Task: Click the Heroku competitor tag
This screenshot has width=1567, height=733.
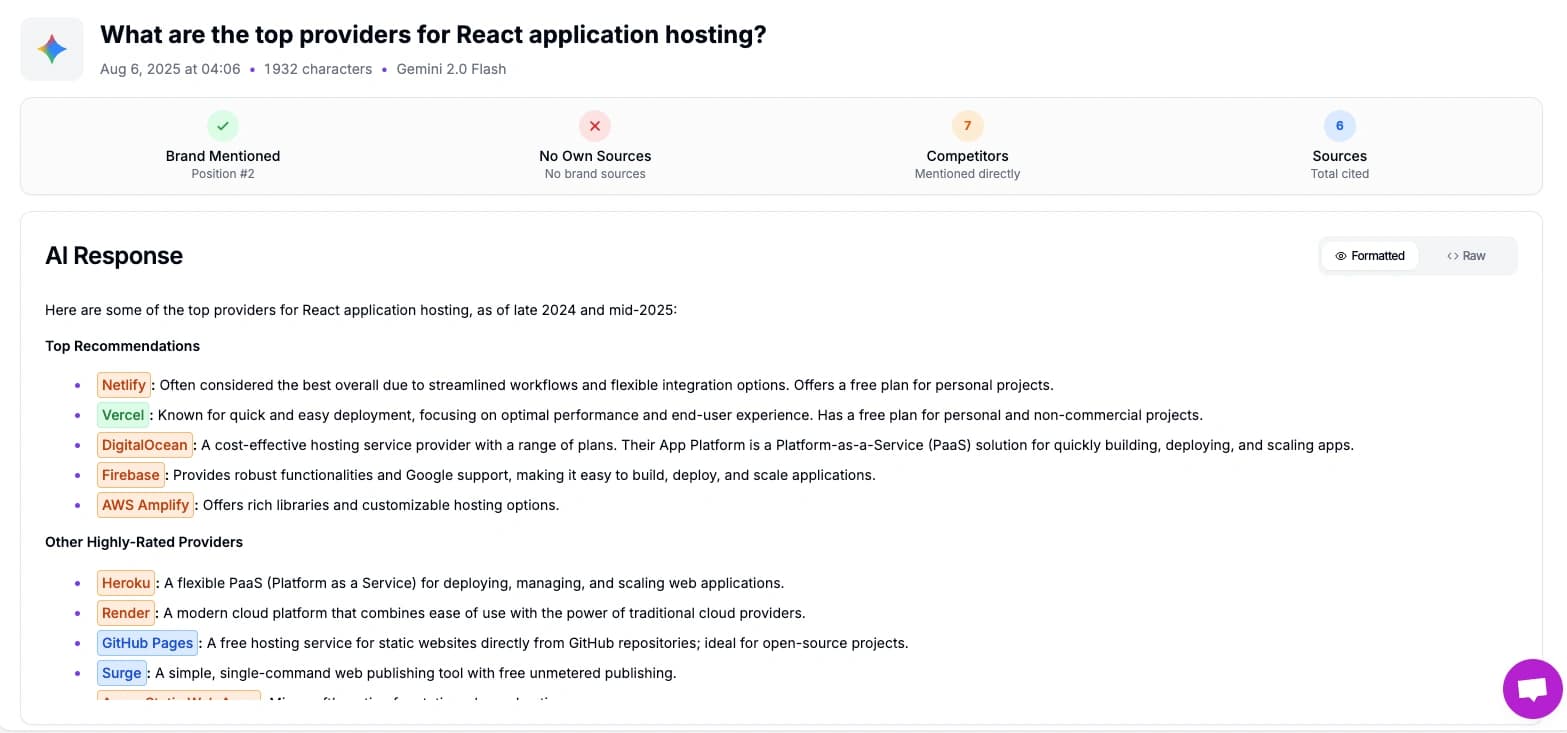Action: pos(126,583)
